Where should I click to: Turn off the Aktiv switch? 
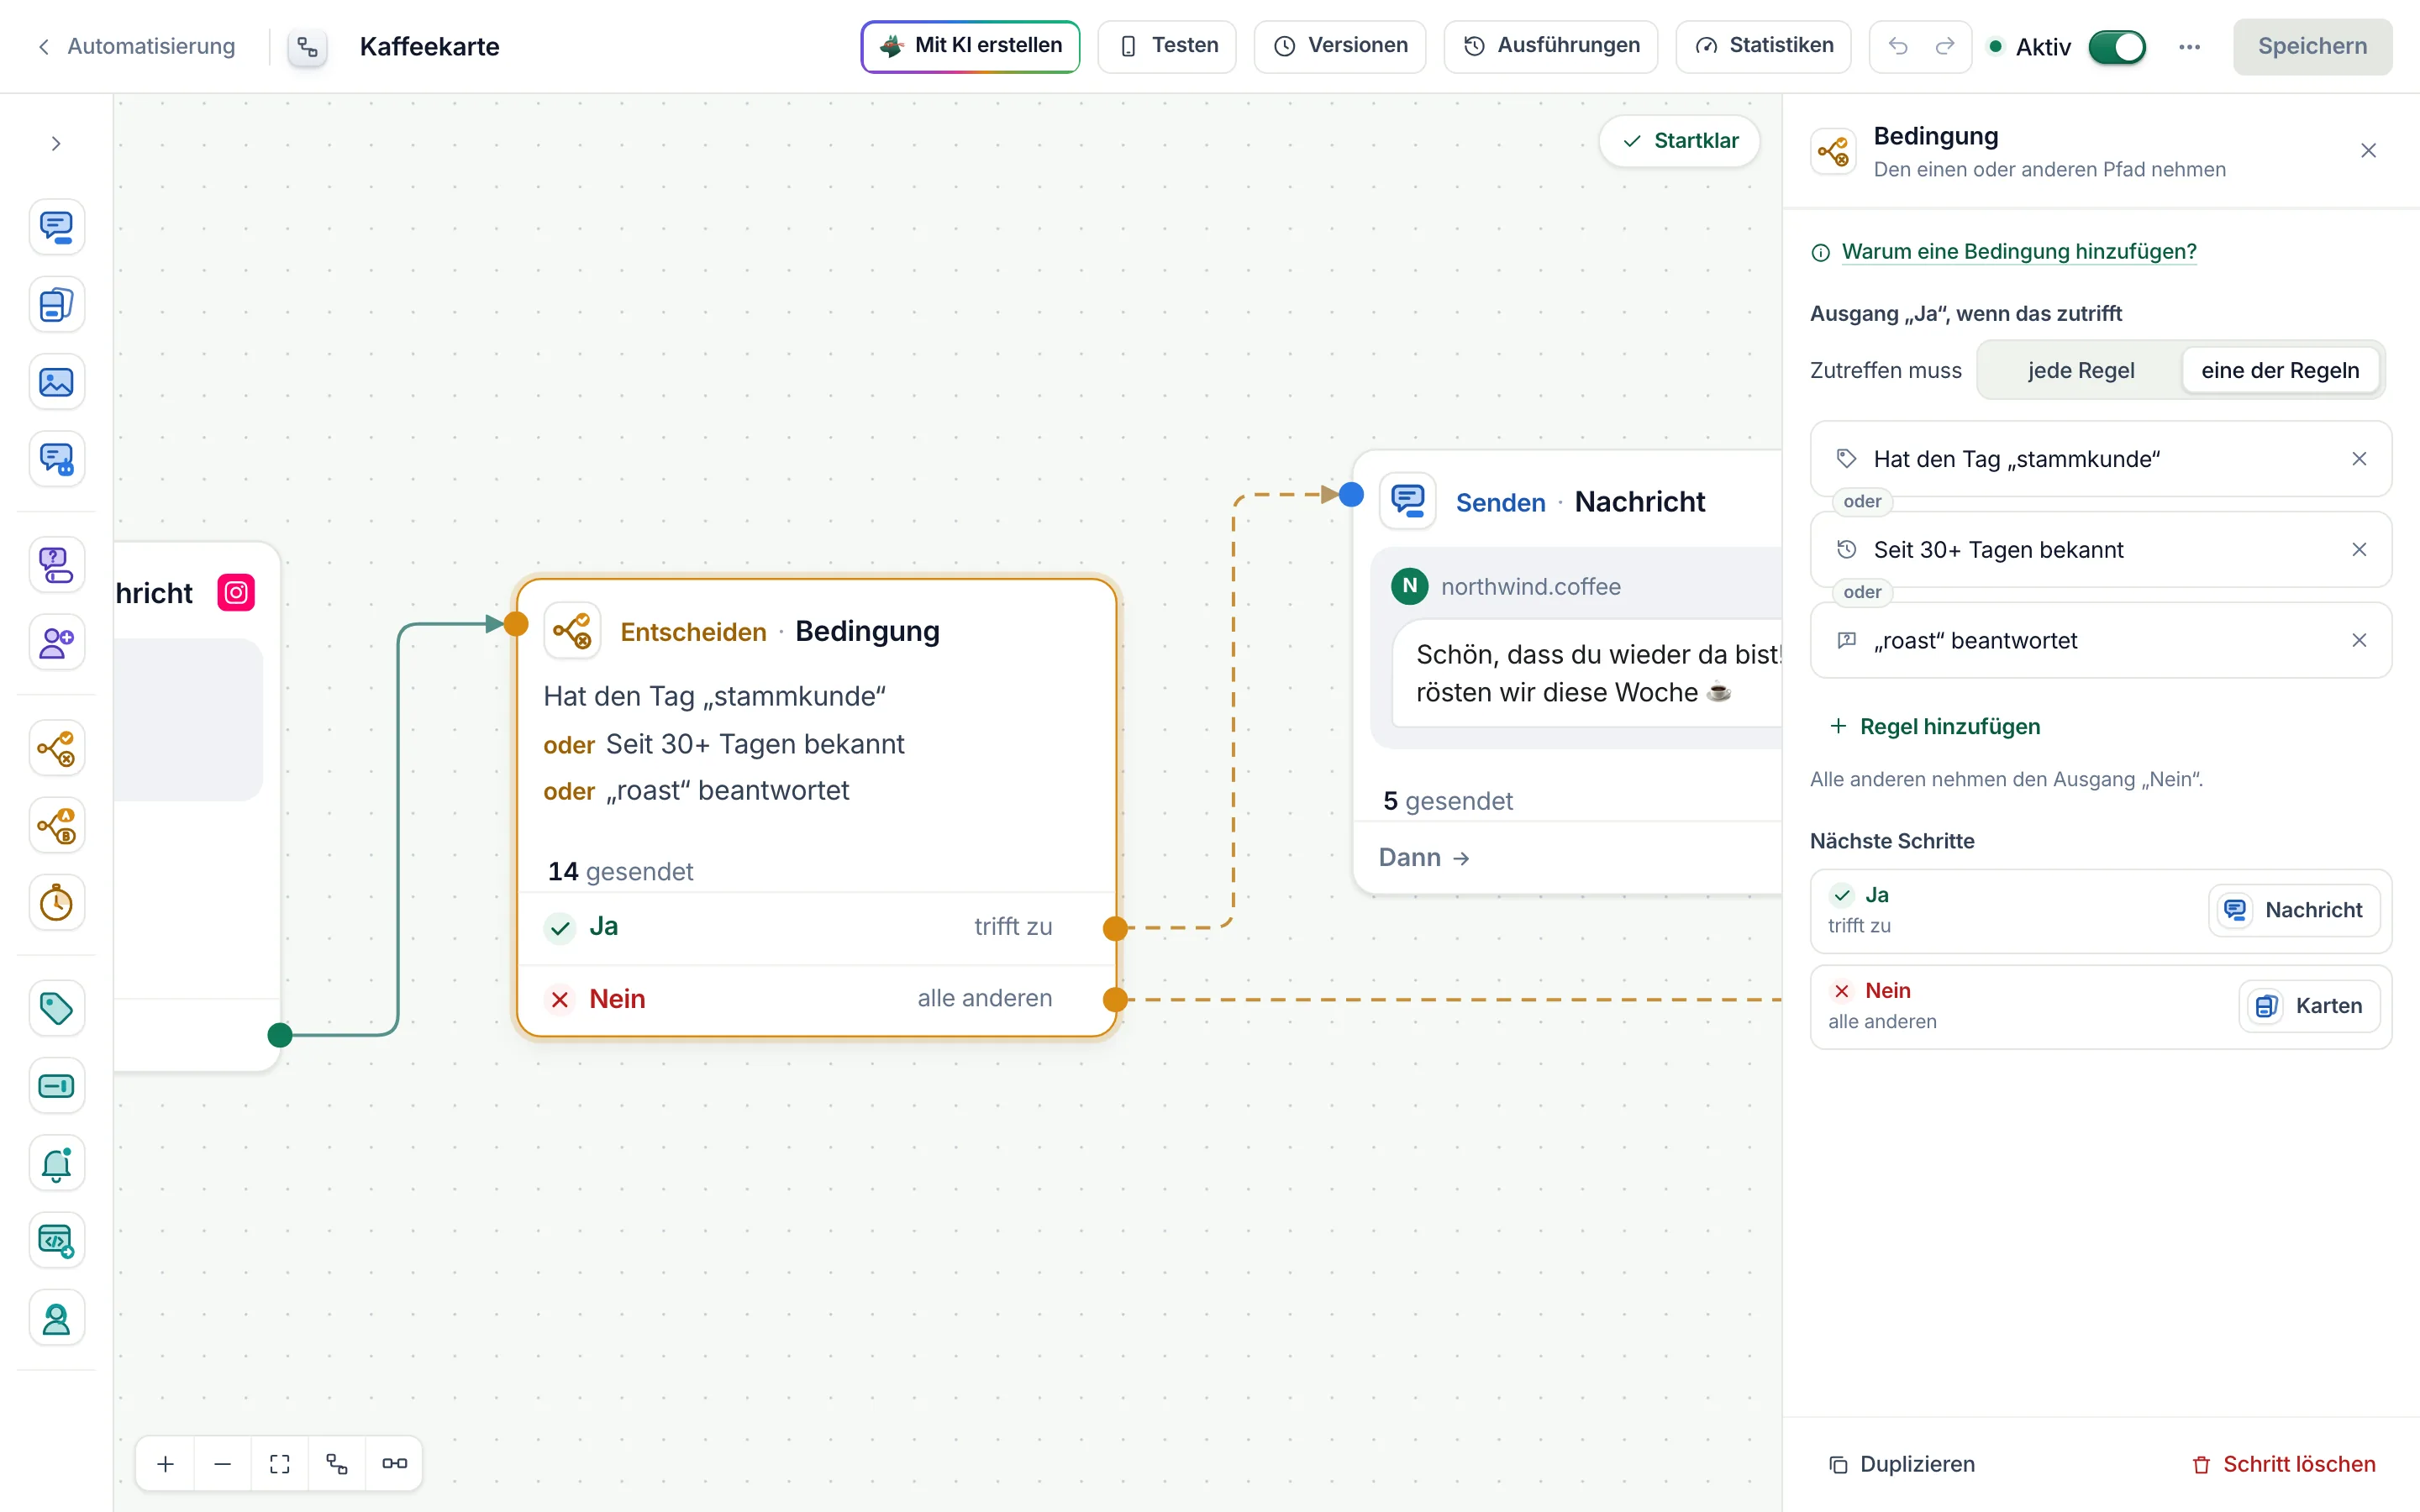tap(2117, 47)
